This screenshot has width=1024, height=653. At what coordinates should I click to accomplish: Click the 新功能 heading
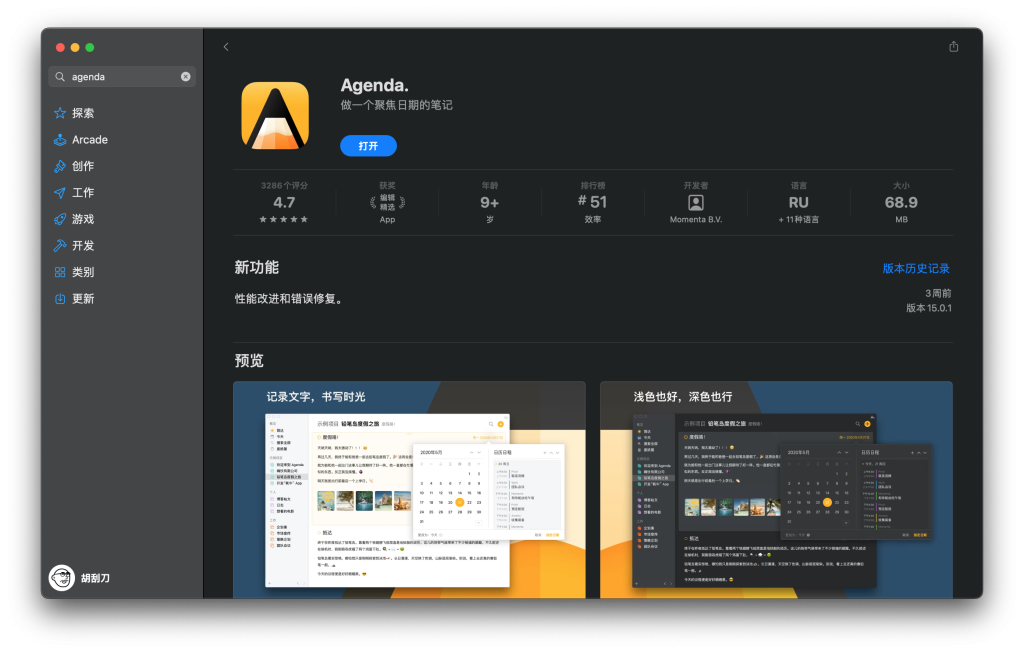[x=257, y=268]
